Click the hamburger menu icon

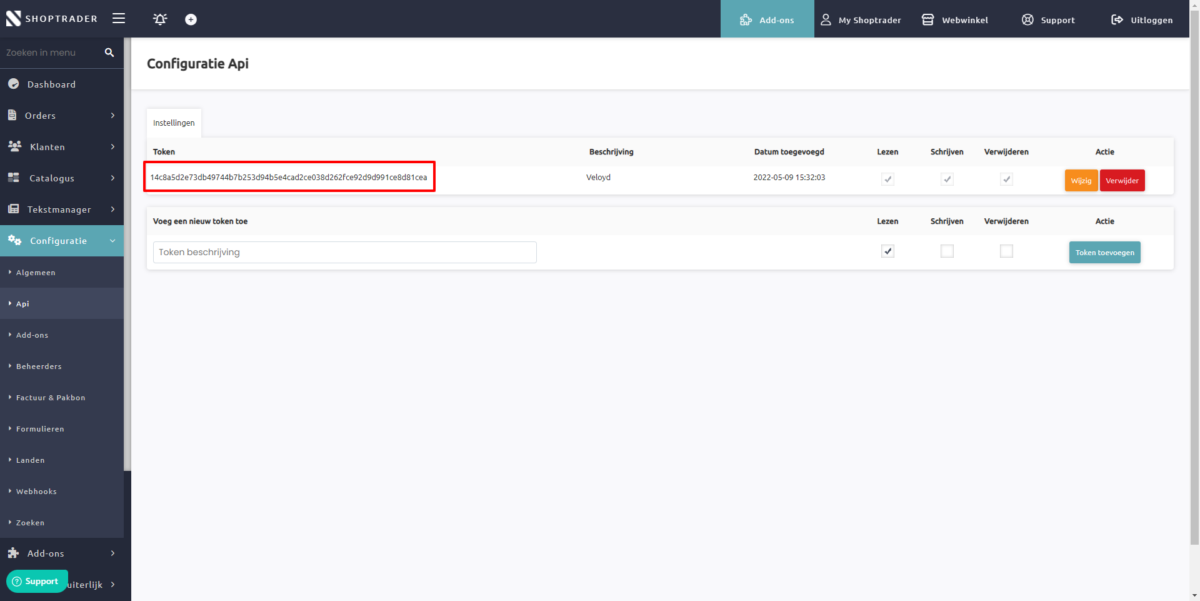coord(118,19)
